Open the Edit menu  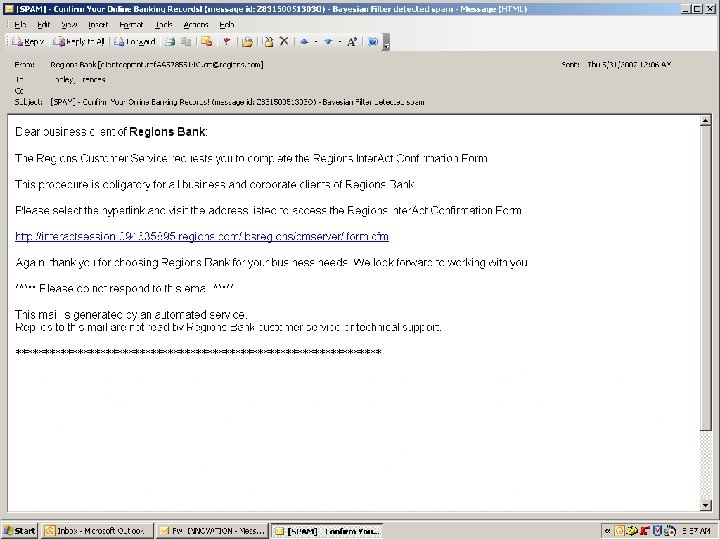[44, 25]
